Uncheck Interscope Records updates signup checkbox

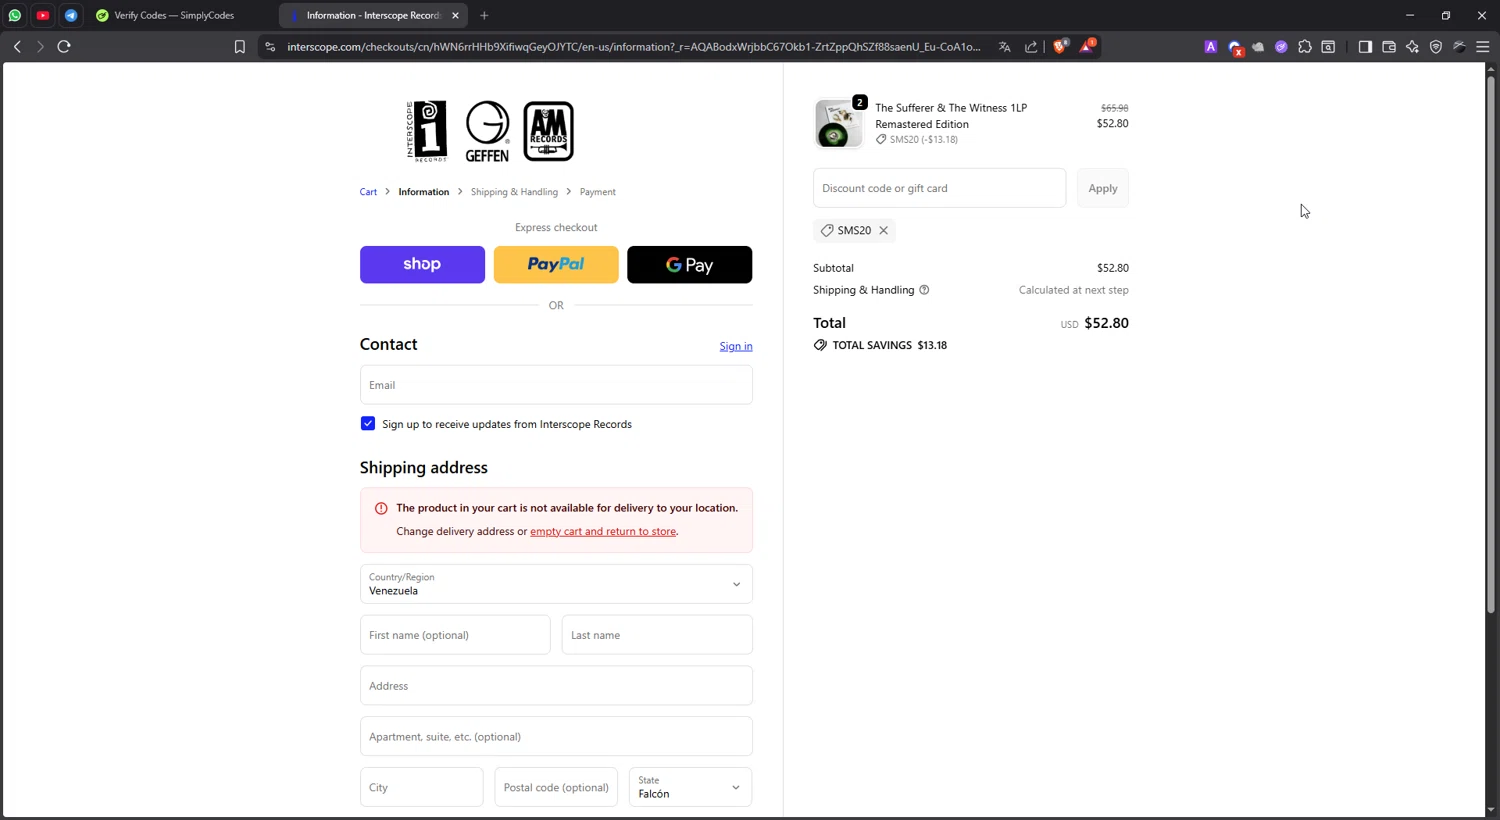point(368,424)
